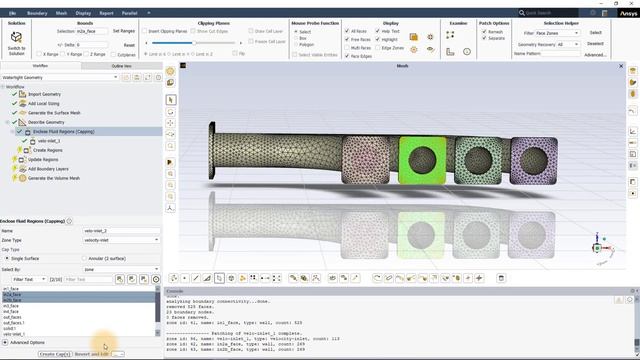
Task: Select the Annular (2 surface) radio button
Action: click(x=84, y=258)
